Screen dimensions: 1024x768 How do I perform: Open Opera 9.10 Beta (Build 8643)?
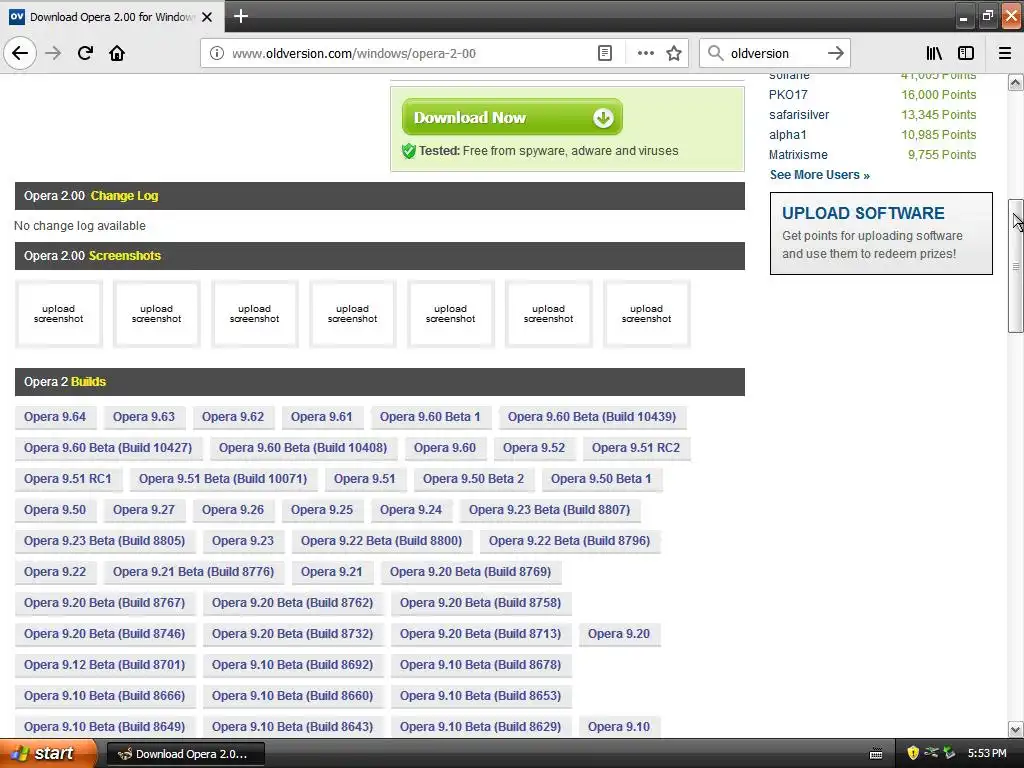tap(292, 727)
